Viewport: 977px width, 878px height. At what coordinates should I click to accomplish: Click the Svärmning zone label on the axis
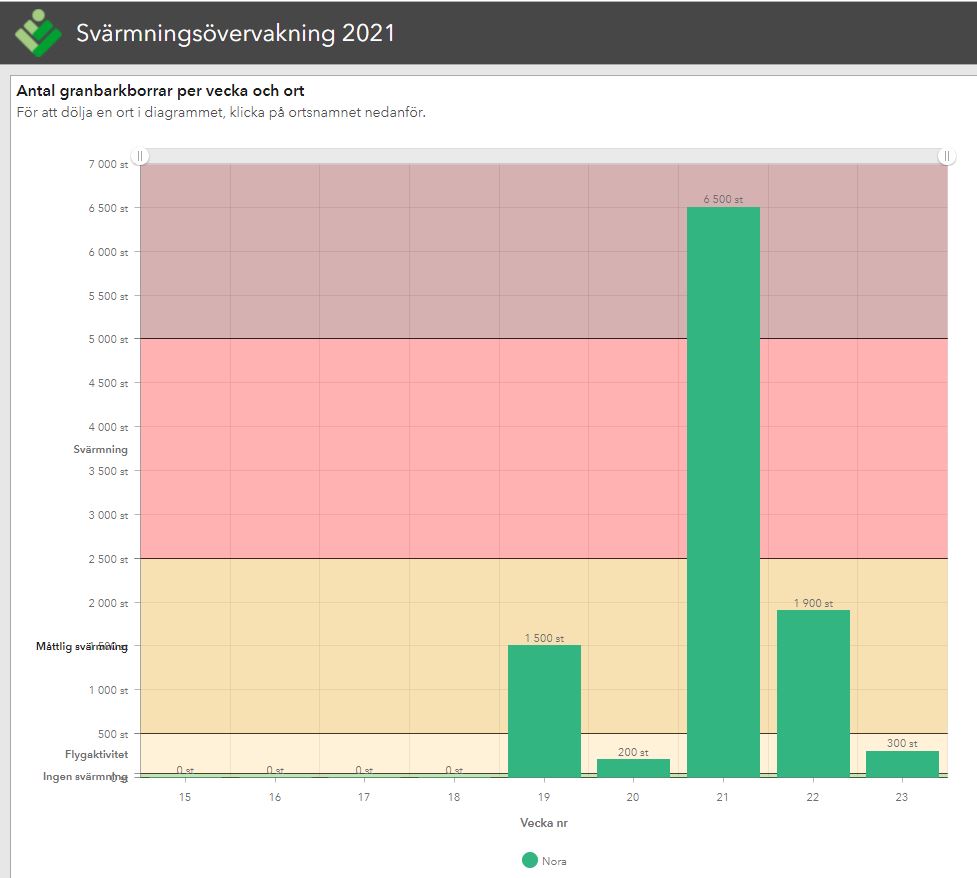100,450
